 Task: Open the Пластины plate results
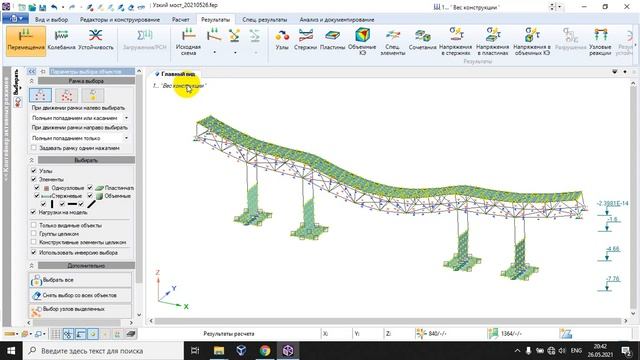pos(332,40)
